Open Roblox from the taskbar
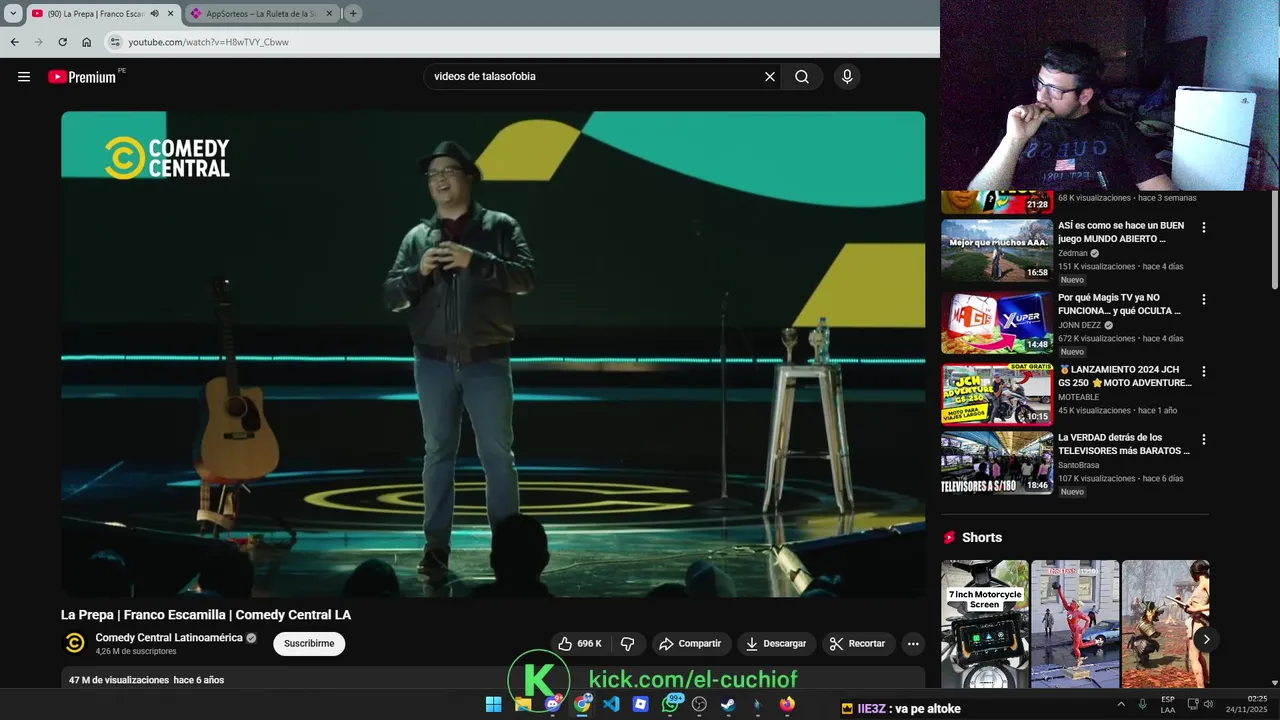This screenshot has height=720, width=1280. pos(641,705)
